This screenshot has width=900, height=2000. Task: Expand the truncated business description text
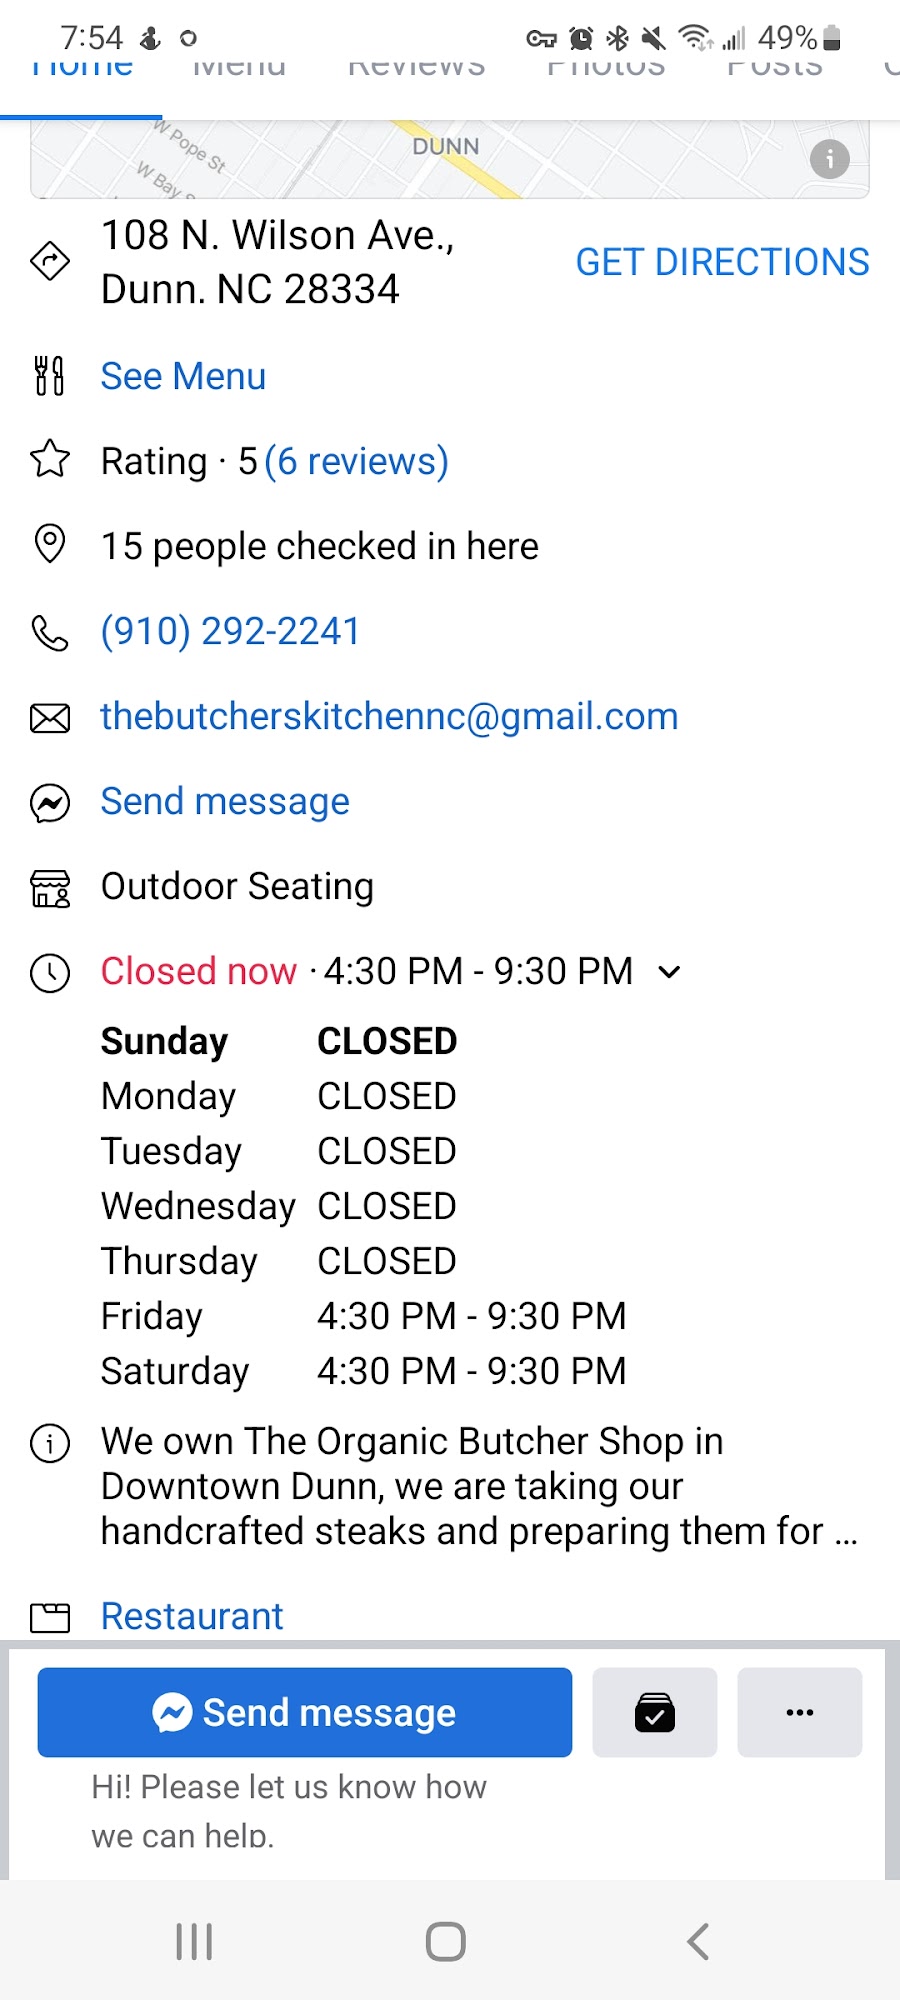click(478, 1486)
